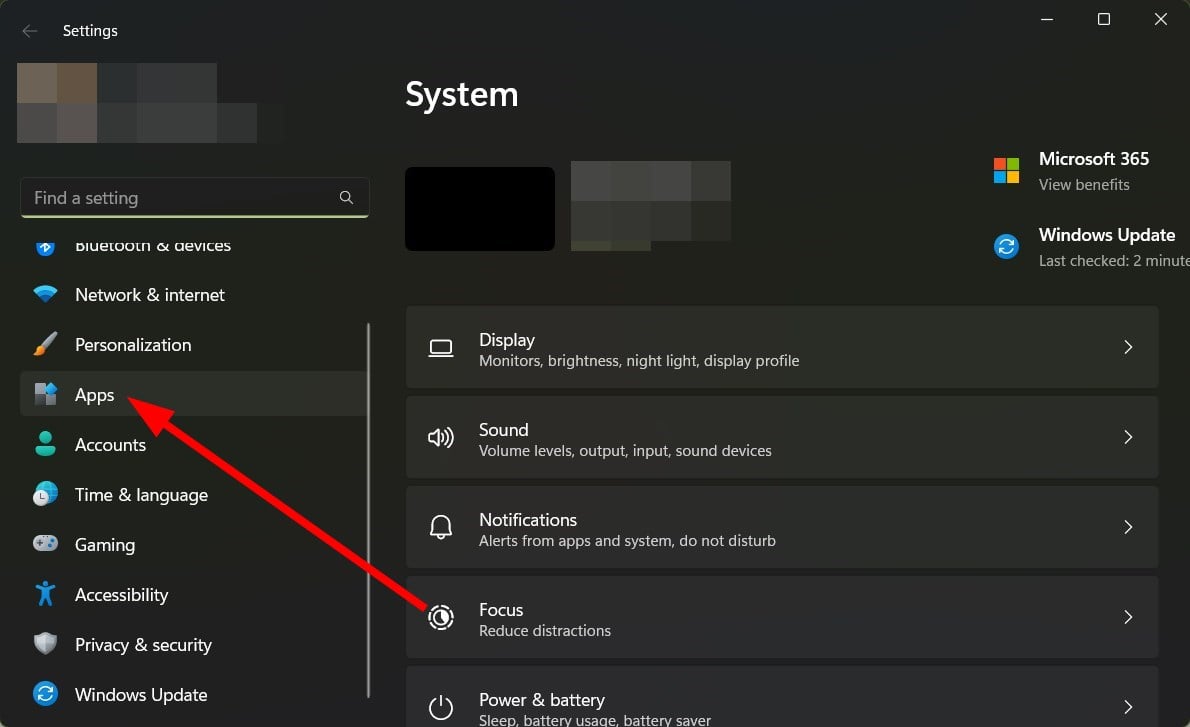Click the Privacy & security shield icon

[46, 644]
